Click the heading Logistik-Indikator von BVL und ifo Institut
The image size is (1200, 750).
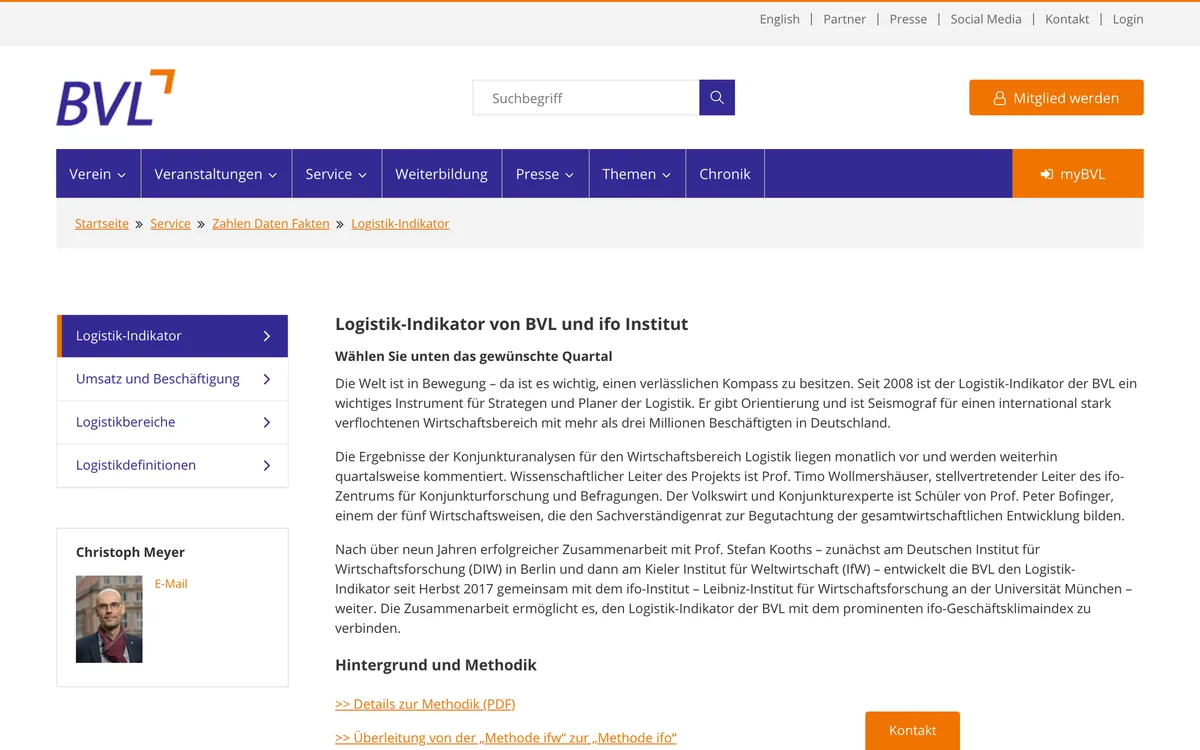pyautogui.click(x=511, y=324)
